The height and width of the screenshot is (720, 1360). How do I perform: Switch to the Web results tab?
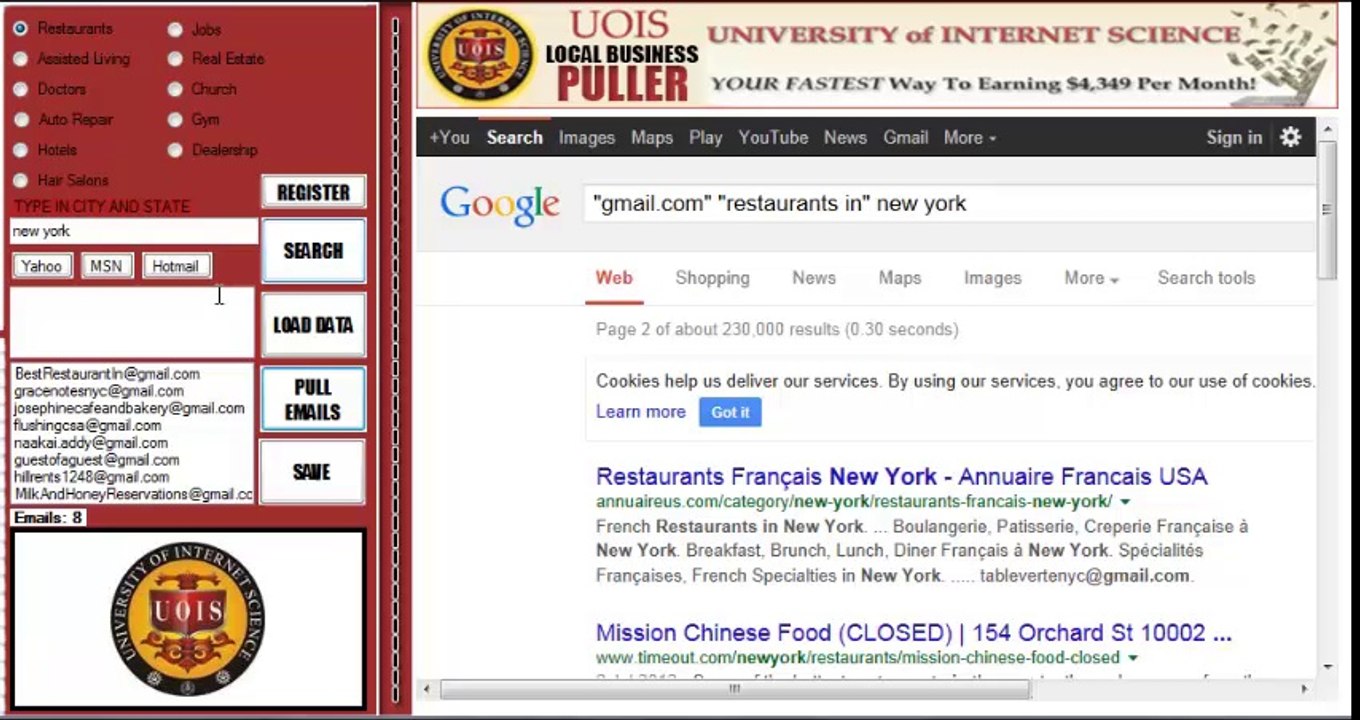point(614,278)
